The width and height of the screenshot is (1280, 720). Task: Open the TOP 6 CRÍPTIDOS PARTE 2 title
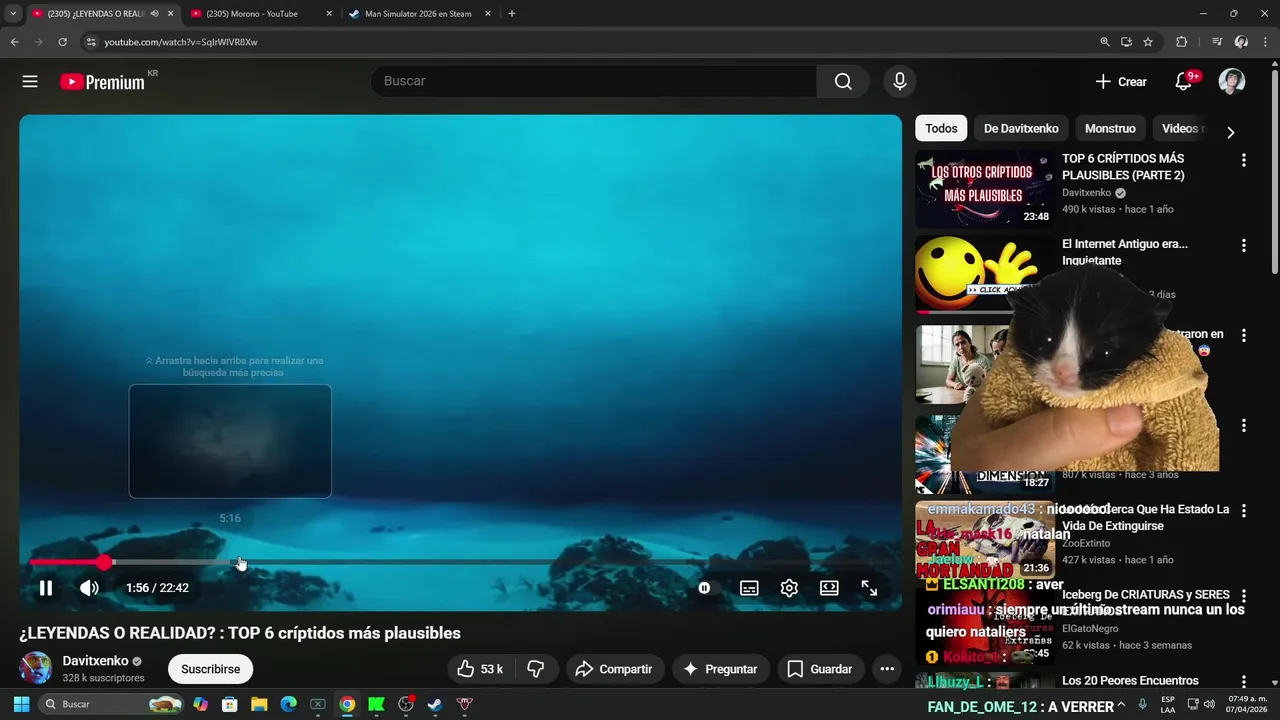tap(1123, 167)
